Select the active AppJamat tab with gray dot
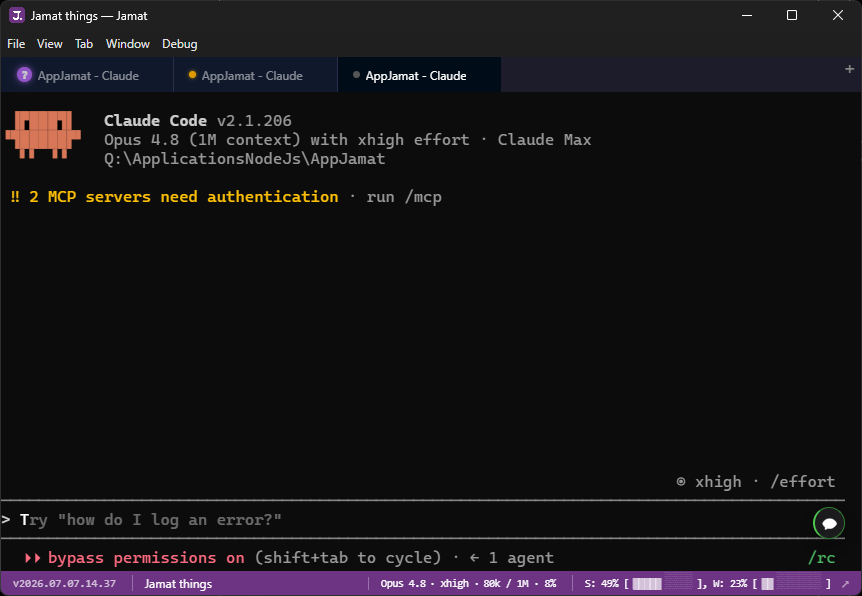 click(x=419, y=75)
